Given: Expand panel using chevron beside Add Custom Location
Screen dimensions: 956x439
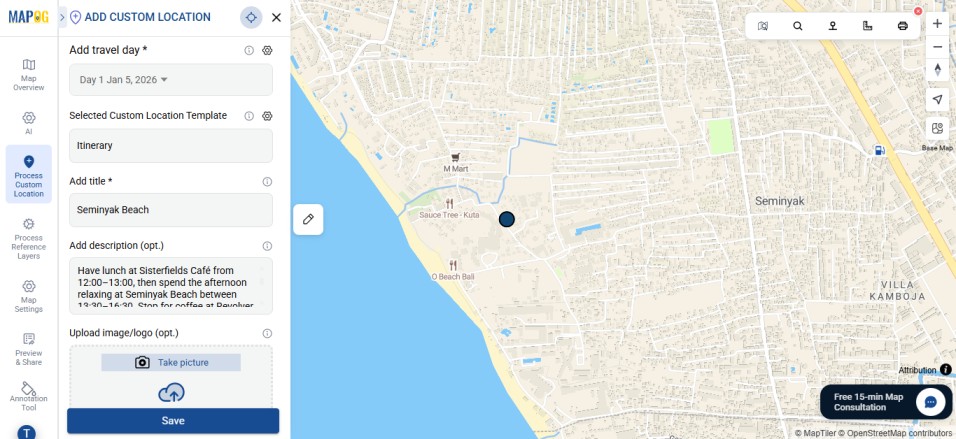Looking at the screenshot, I should (x=62, y=18).
